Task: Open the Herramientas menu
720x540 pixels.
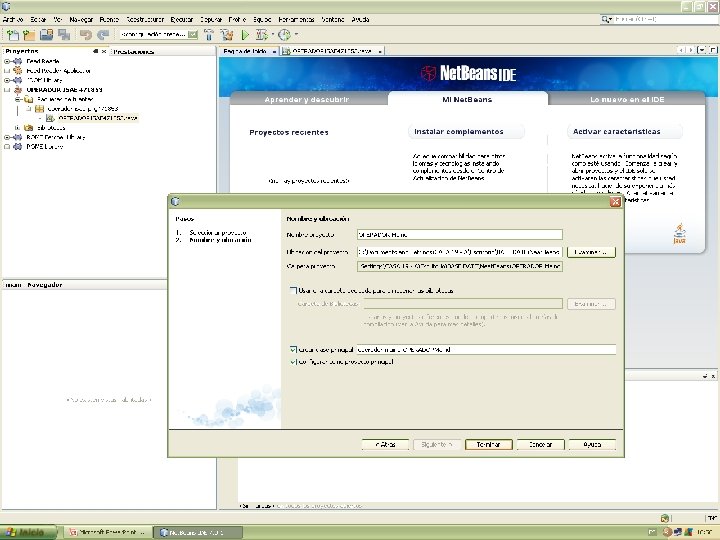Action: pyautogui.click(x=296, y=19)
